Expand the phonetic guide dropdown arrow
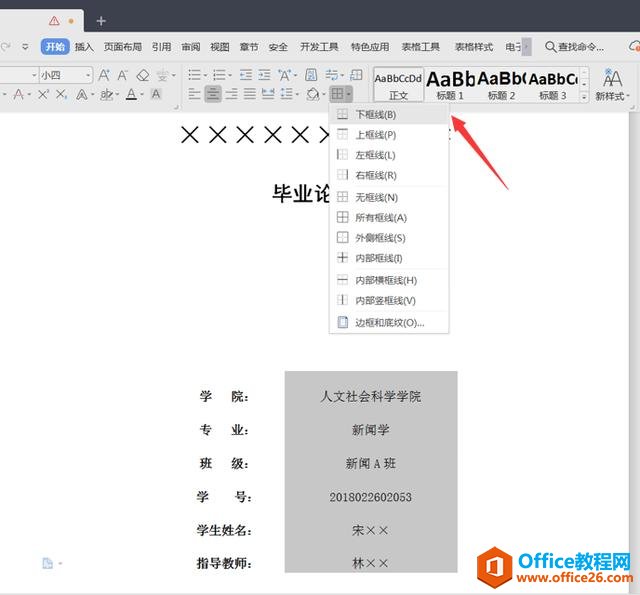640x595 pixels. click(x=174, y=75)
